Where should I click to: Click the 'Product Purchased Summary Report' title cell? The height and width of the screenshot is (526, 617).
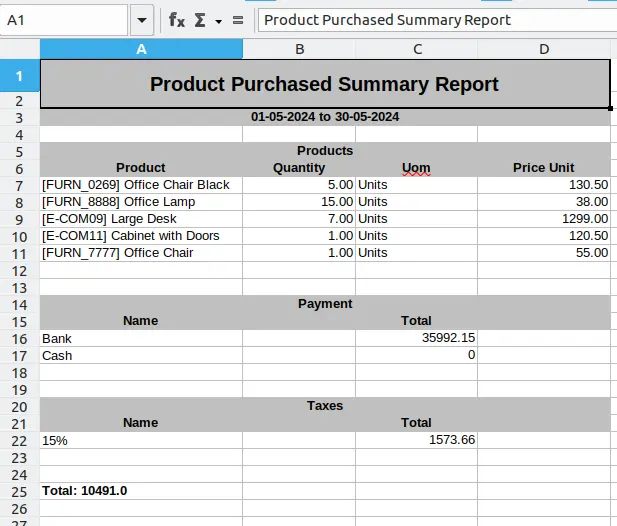pyautogui.click(x=324, y=84)
